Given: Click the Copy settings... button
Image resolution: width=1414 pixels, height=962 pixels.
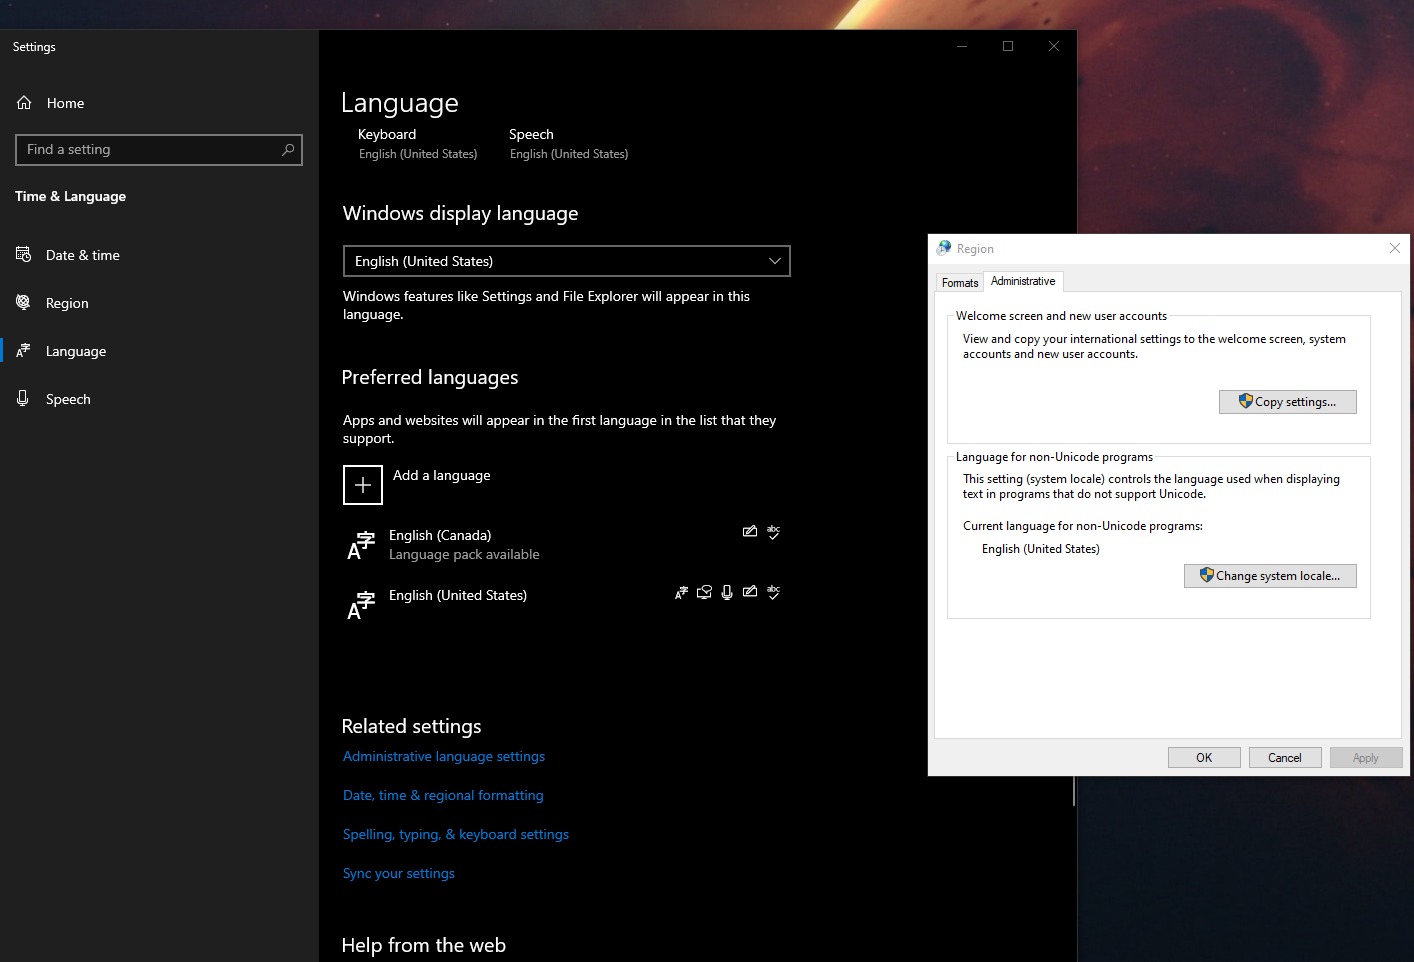Looking at the screenshot, I should pyautogui.click(x=1288, y=402).
